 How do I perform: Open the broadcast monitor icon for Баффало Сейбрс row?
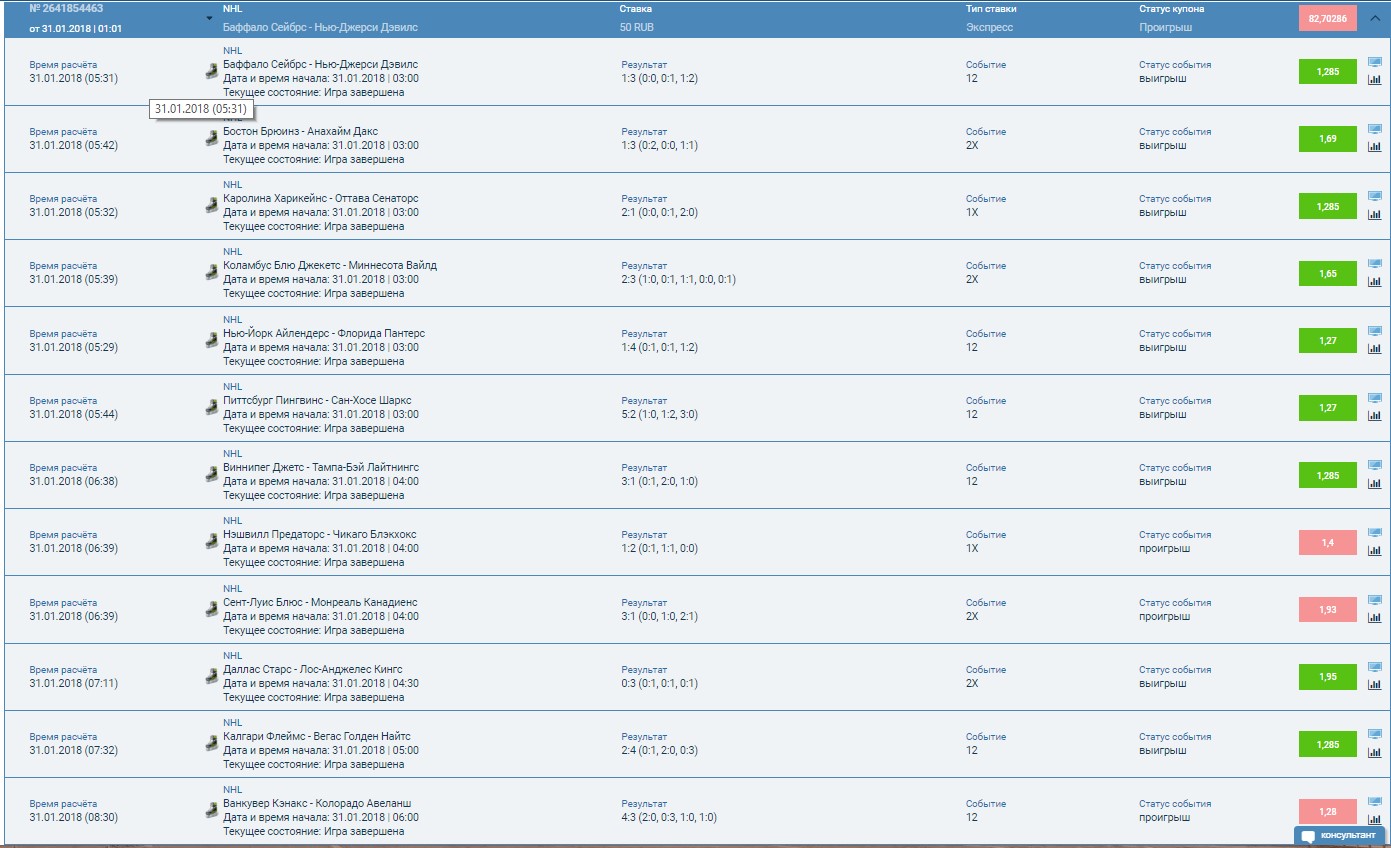(x=1374, y=62)
